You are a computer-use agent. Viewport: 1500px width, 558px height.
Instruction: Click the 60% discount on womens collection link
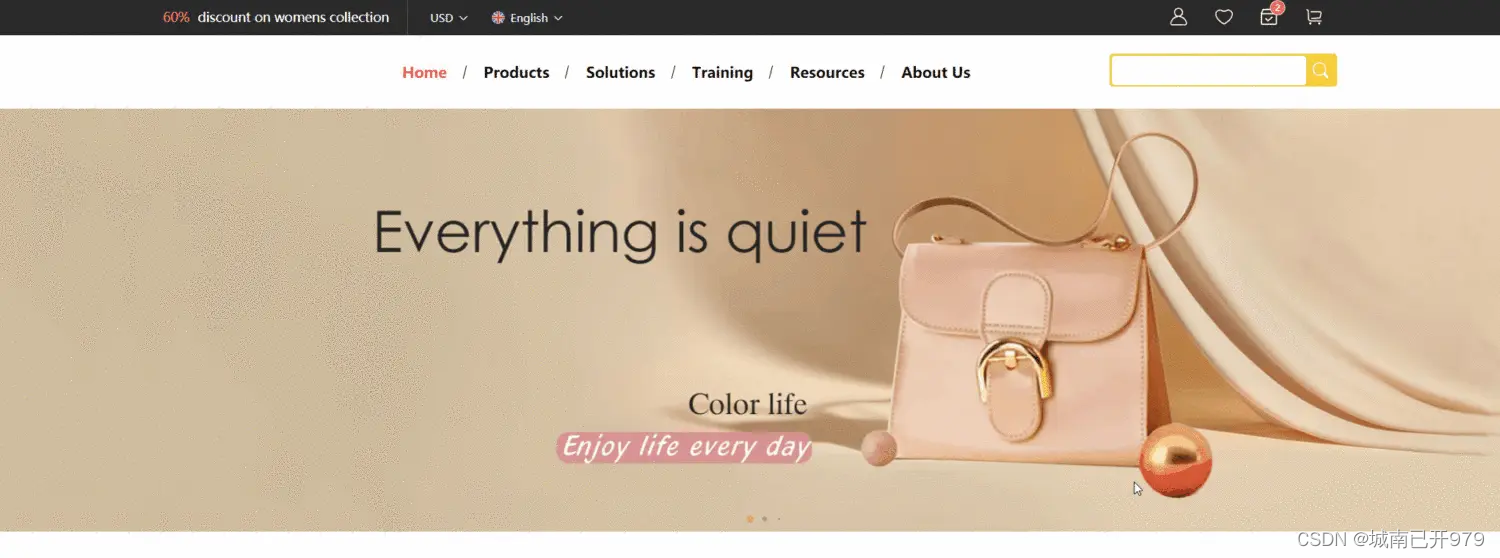[276, 17]
